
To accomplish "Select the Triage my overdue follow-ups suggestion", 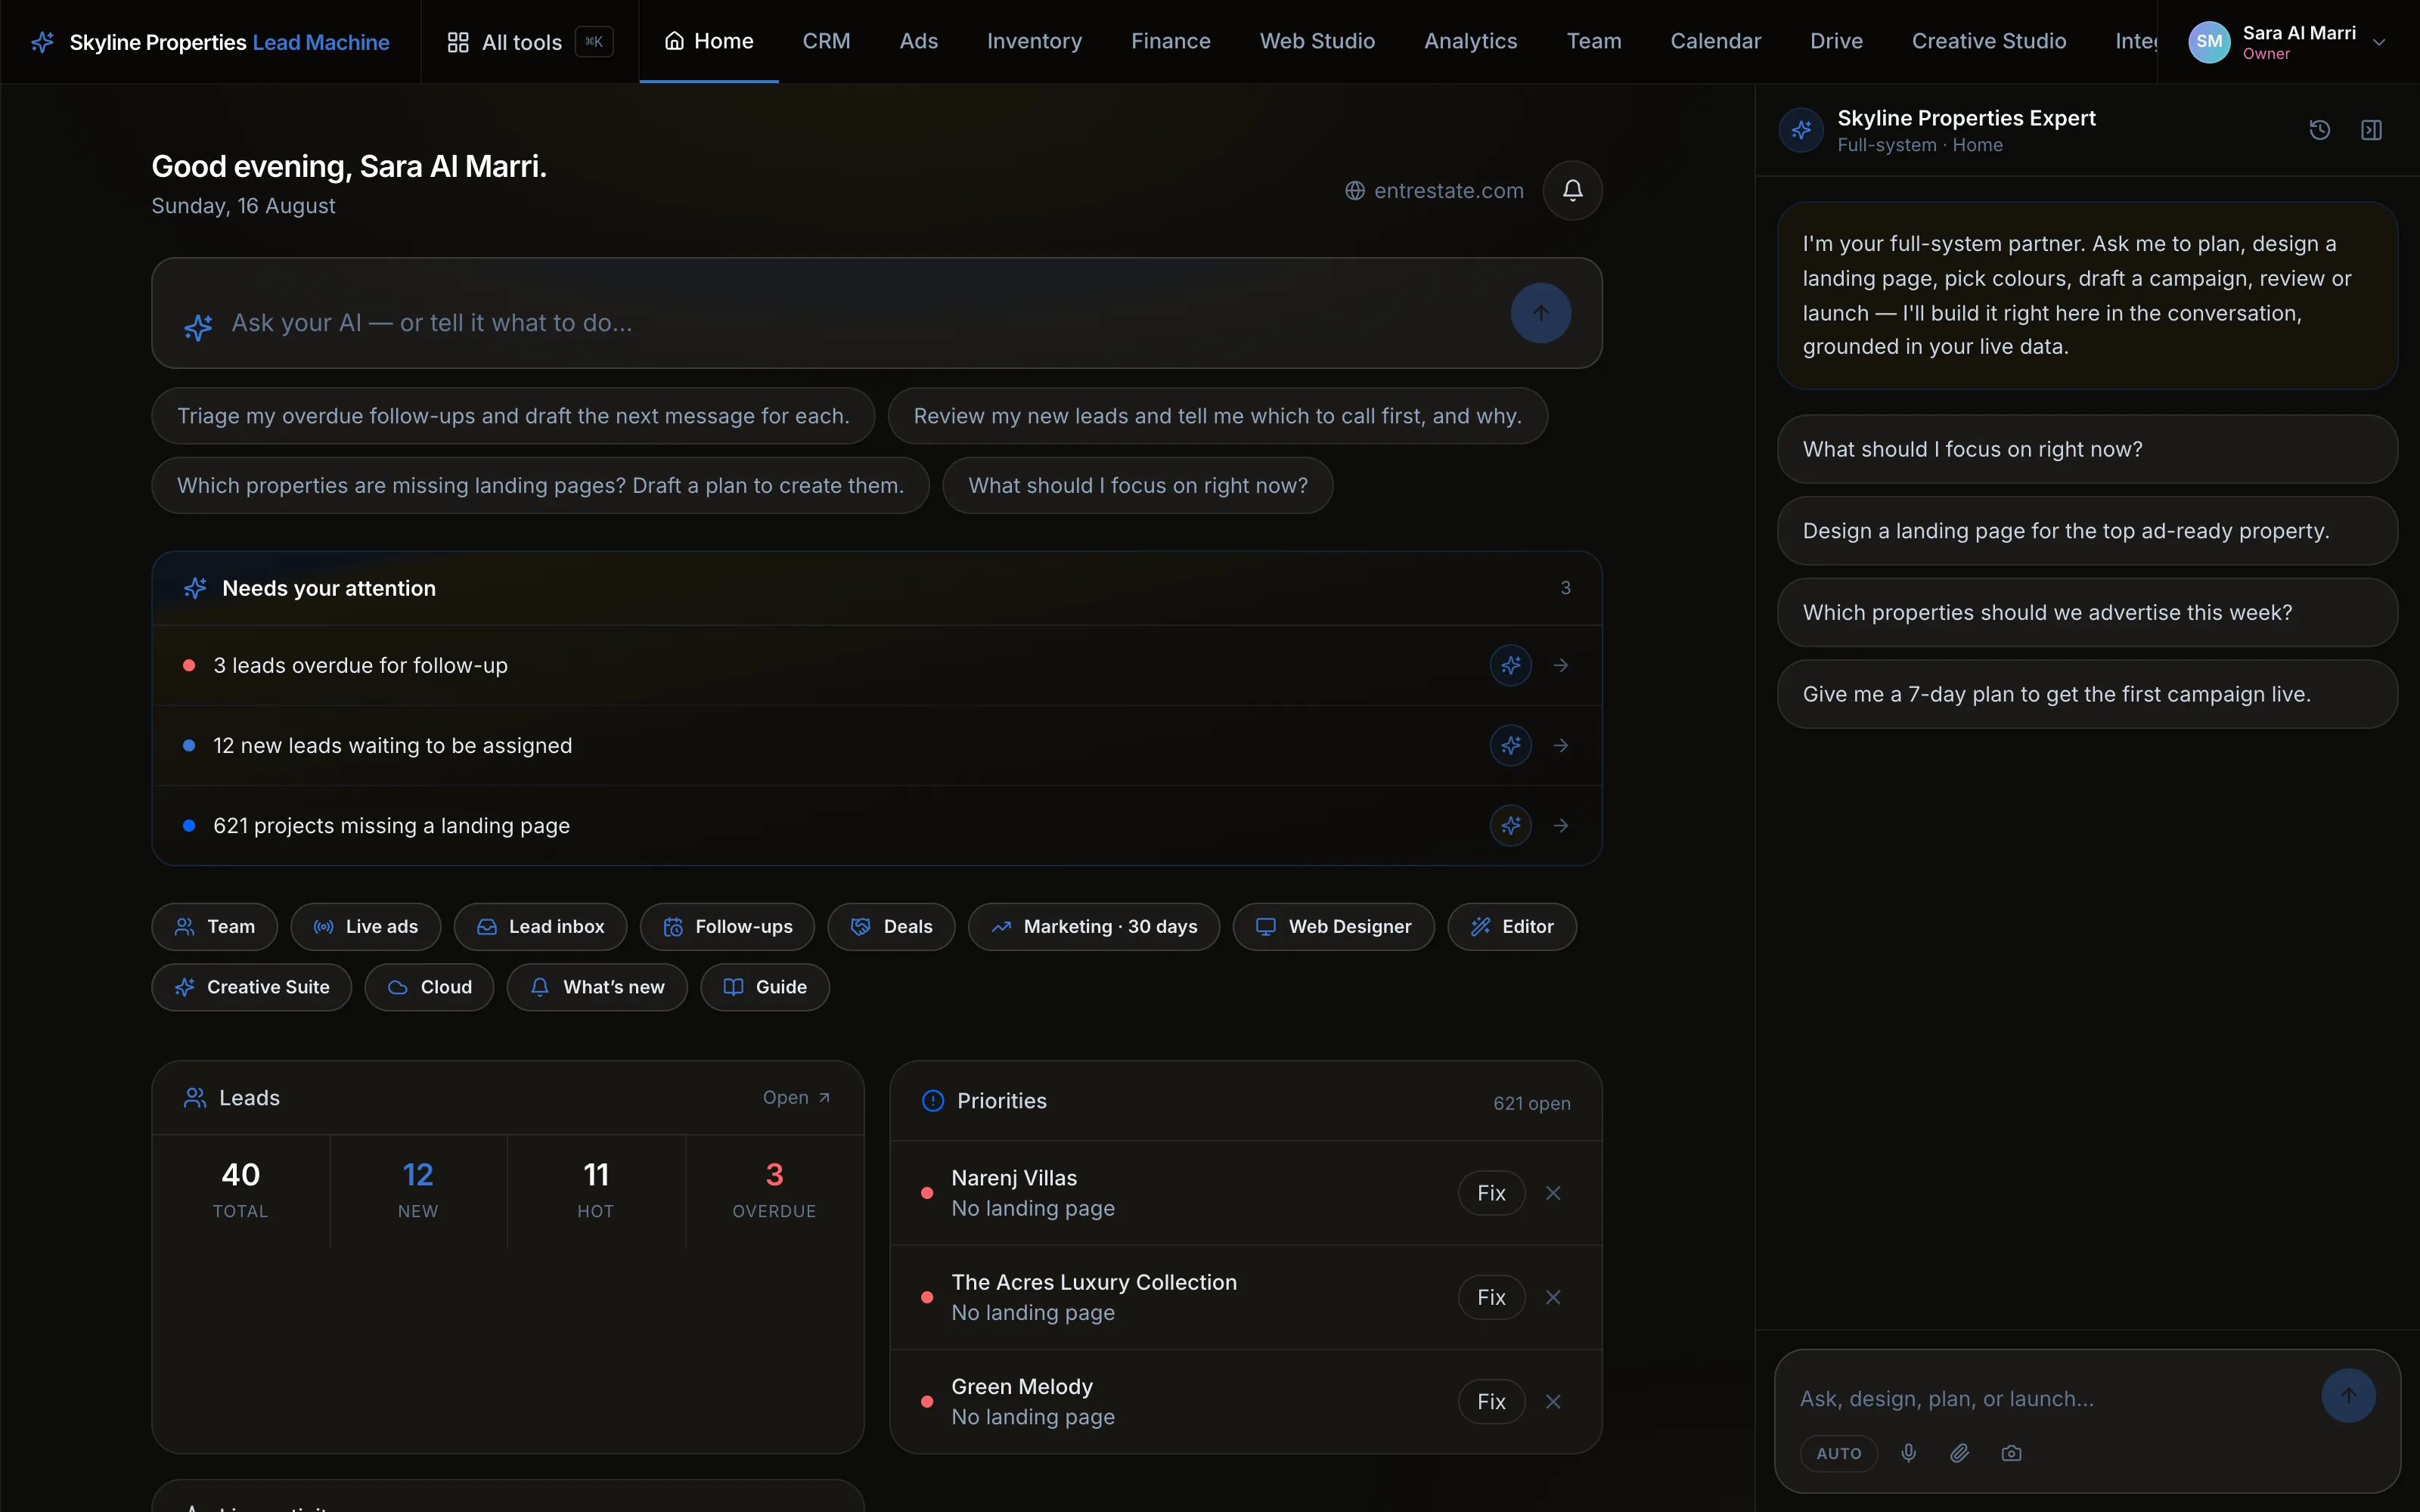I will point(513,416).
